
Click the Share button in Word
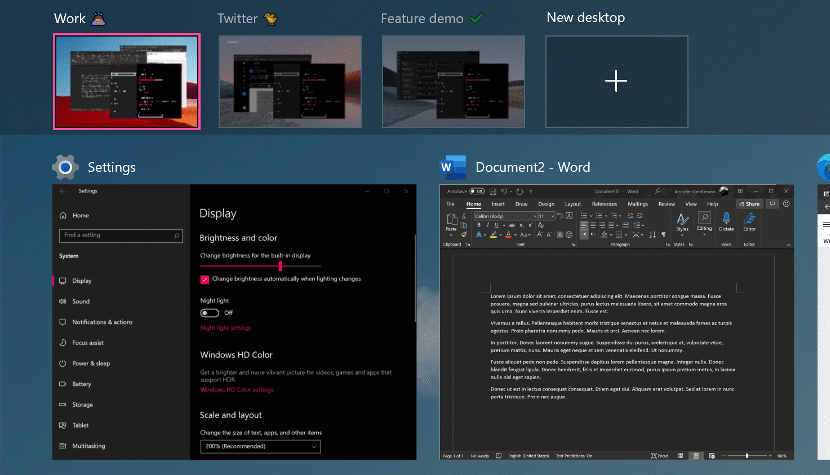tap(748, 203)
